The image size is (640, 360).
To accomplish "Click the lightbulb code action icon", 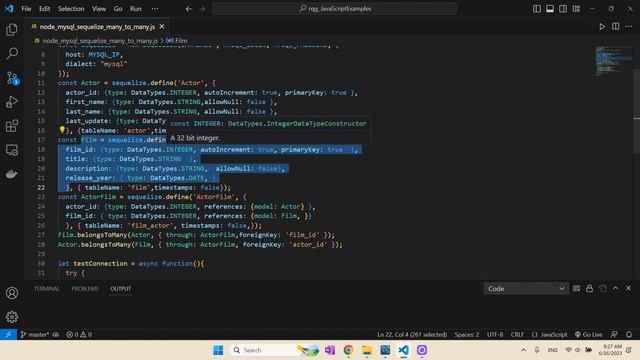I will 62,130.
